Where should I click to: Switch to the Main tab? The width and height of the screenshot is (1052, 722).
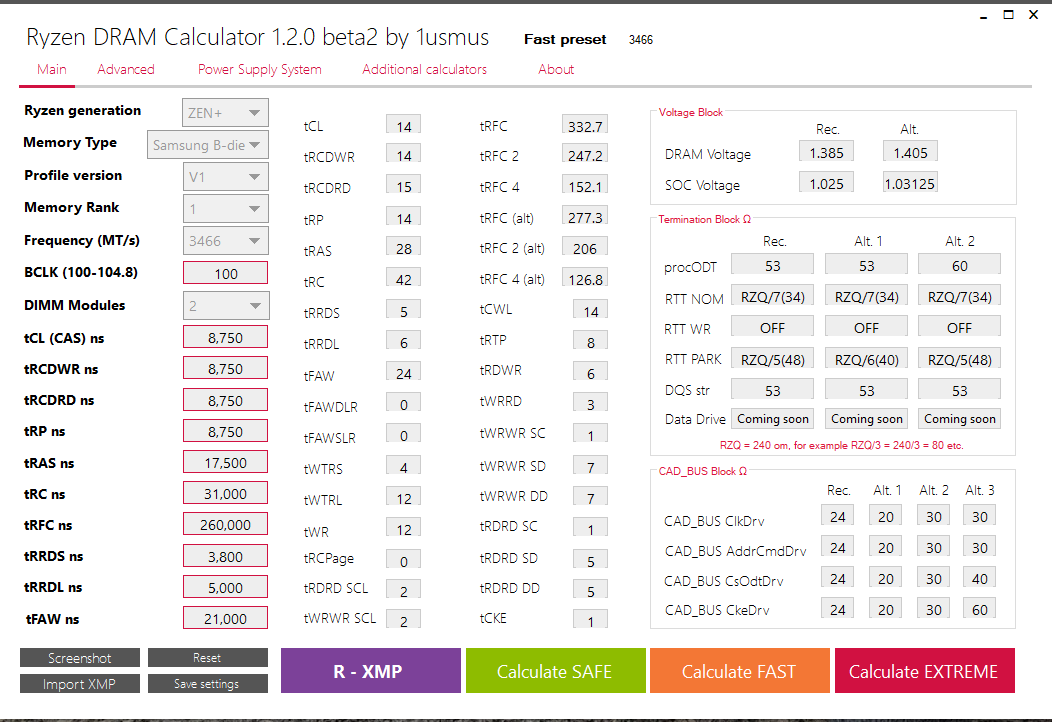52,69
